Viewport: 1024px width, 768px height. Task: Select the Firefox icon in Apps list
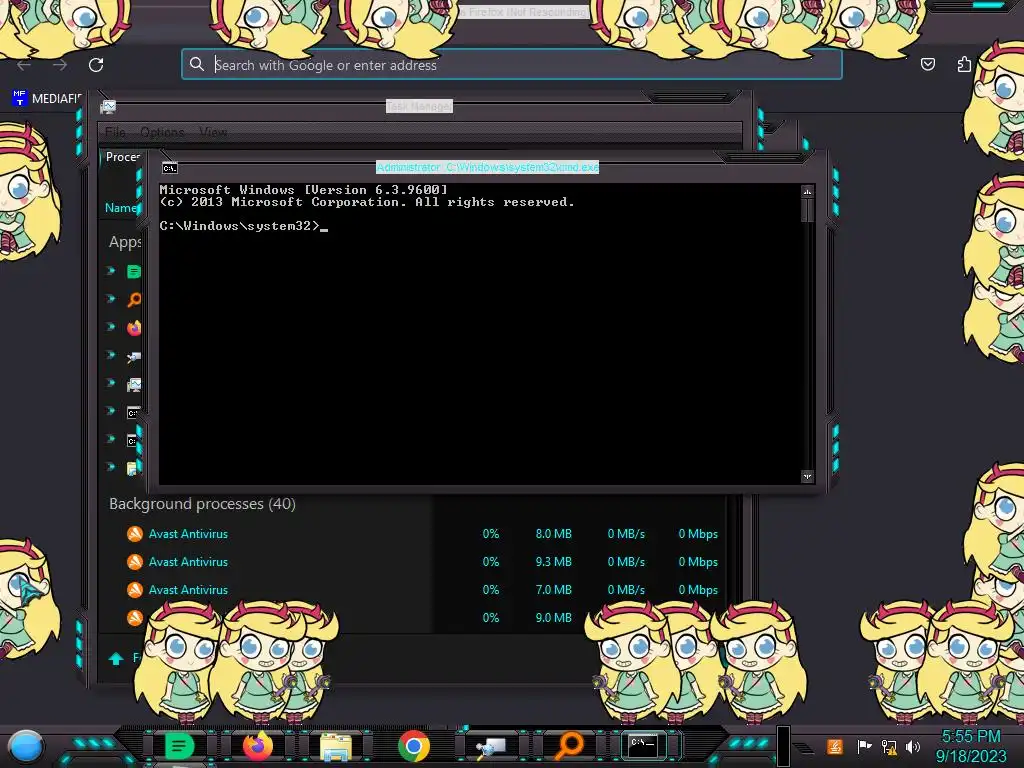tap(134, 328)
